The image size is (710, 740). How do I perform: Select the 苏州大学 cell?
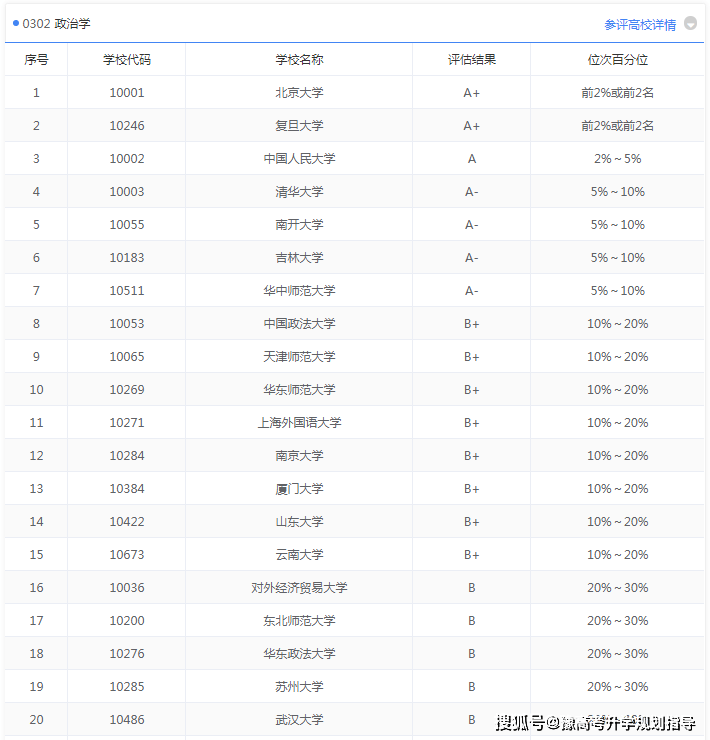click(x=299, y=687)
